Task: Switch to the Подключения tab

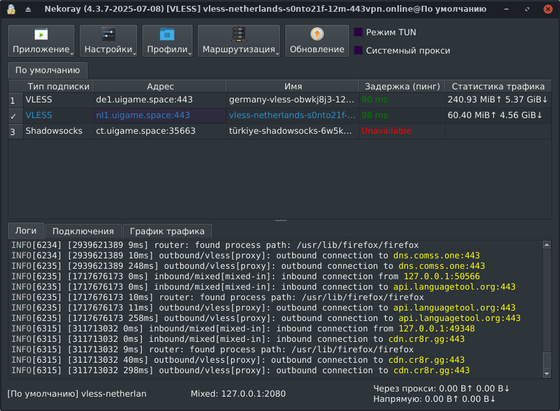Action: pos(83,231)
